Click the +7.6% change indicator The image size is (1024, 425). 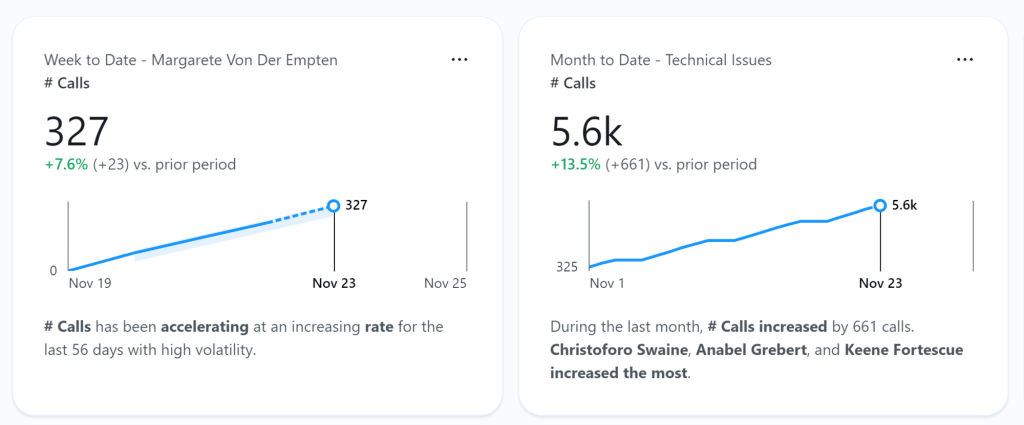66,165
